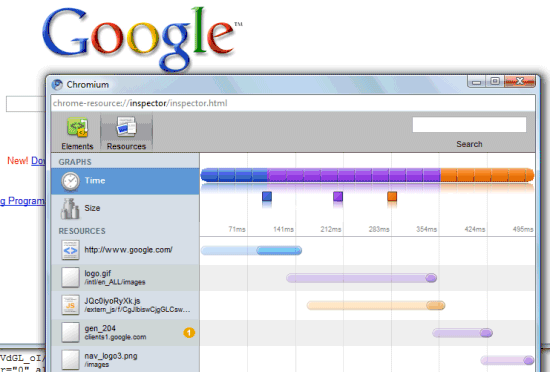
Task: Open the Elements panel icon
Action: point(78,128)
